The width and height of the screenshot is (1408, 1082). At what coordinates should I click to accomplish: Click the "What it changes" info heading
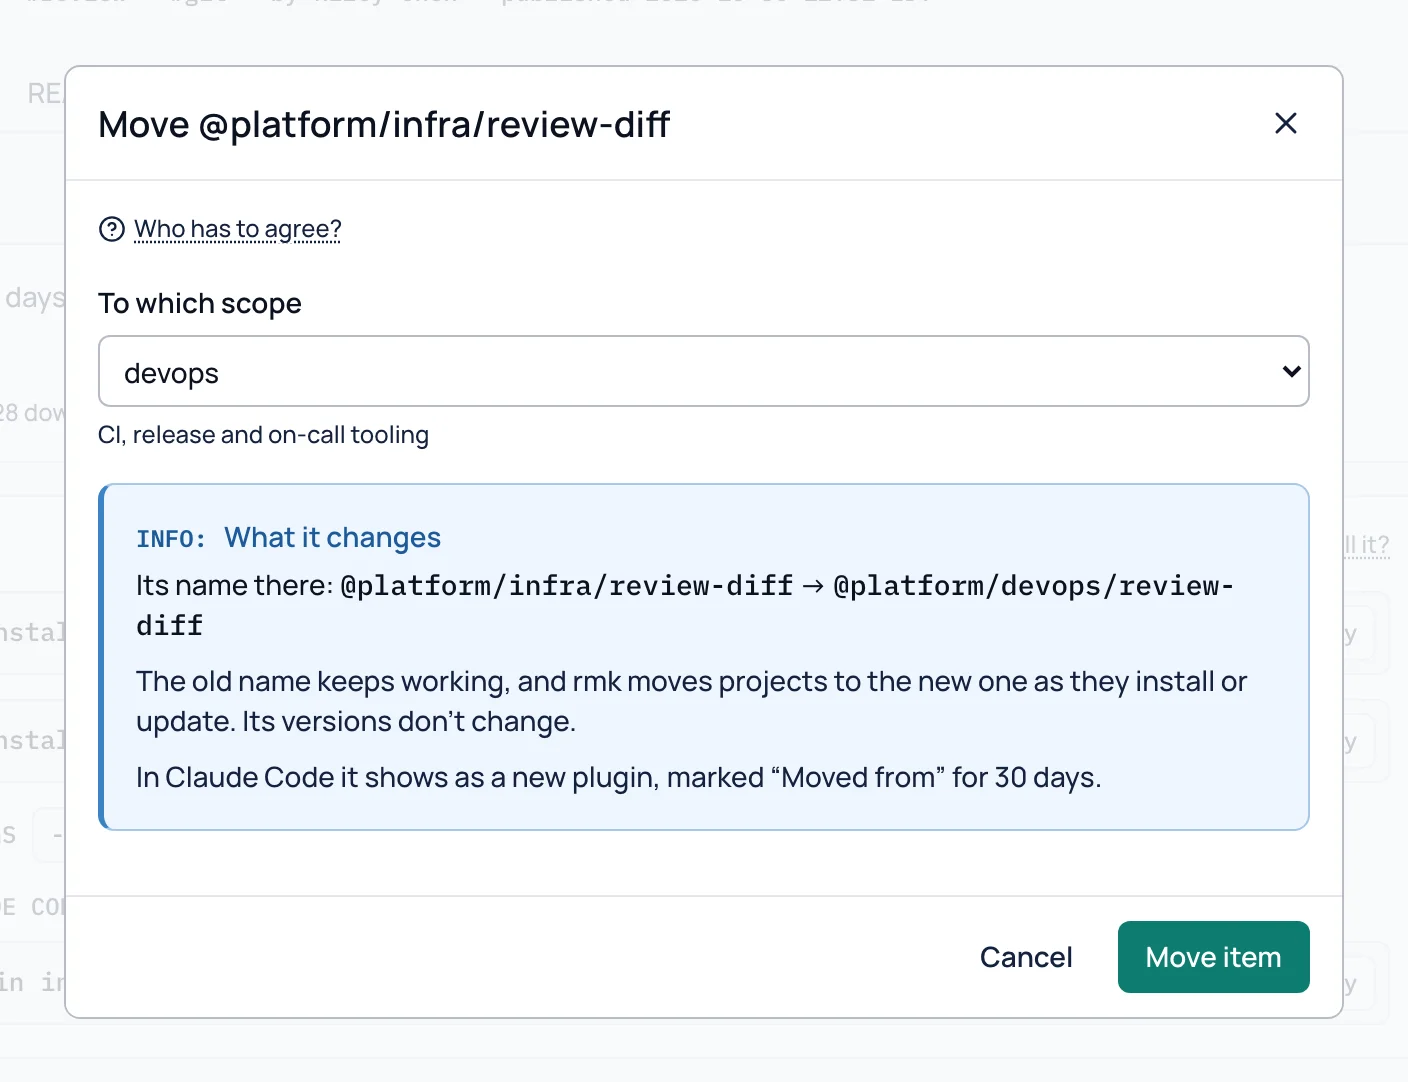coord(332,538)
